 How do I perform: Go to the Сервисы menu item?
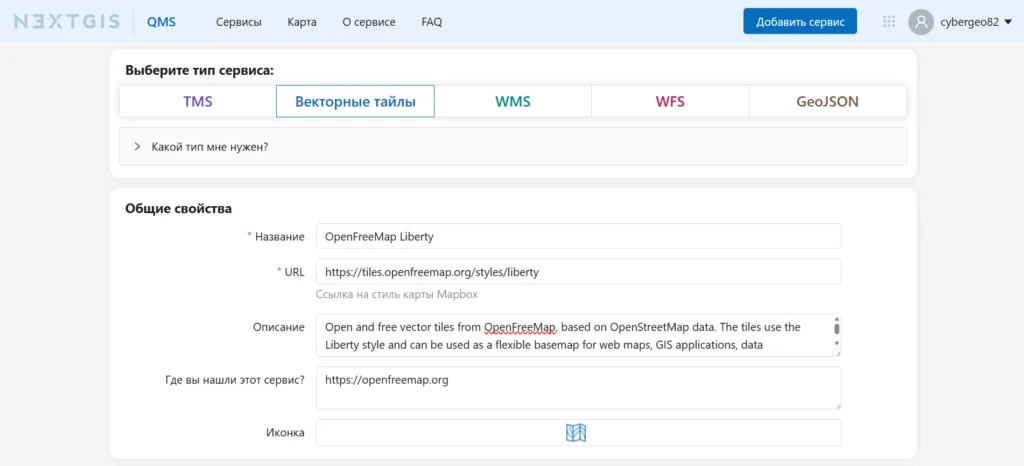click(x=238, y=22)
